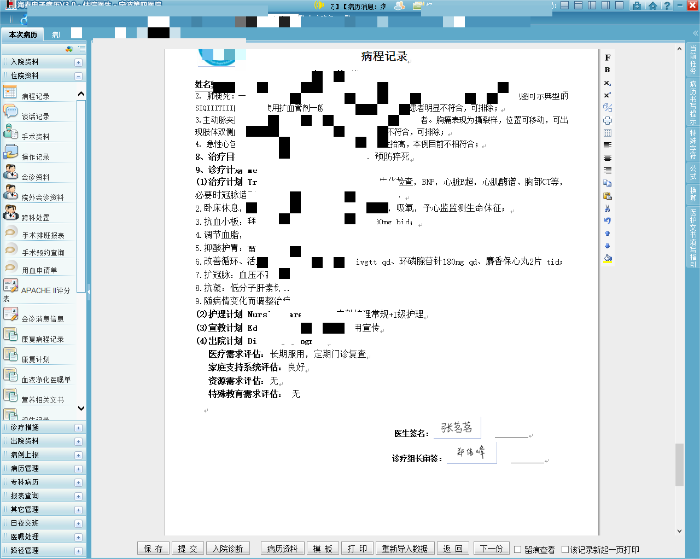Screen dimensions: 700x559
Task: Expand the 出院资料 section
Action: coord(78,440)
